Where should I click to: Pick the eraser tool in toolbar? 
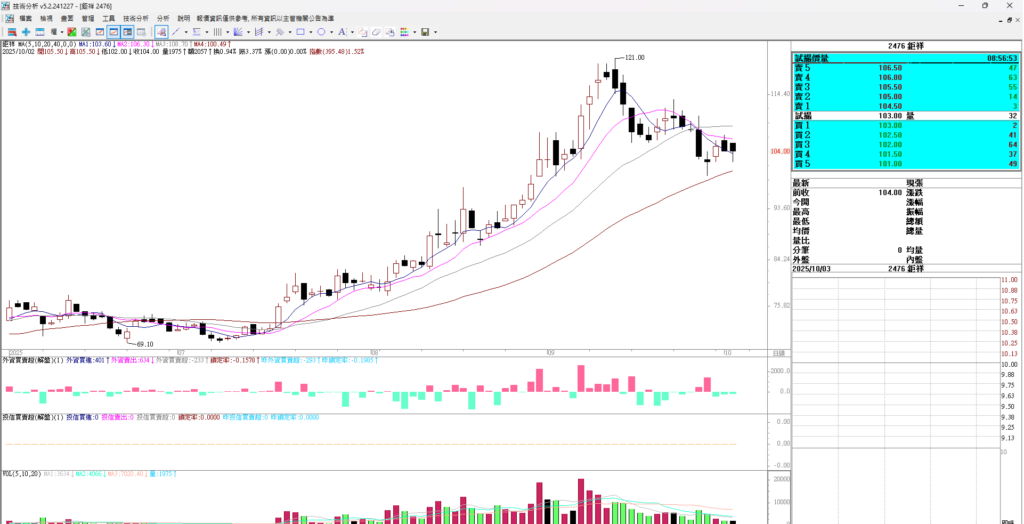pos(376,32)
